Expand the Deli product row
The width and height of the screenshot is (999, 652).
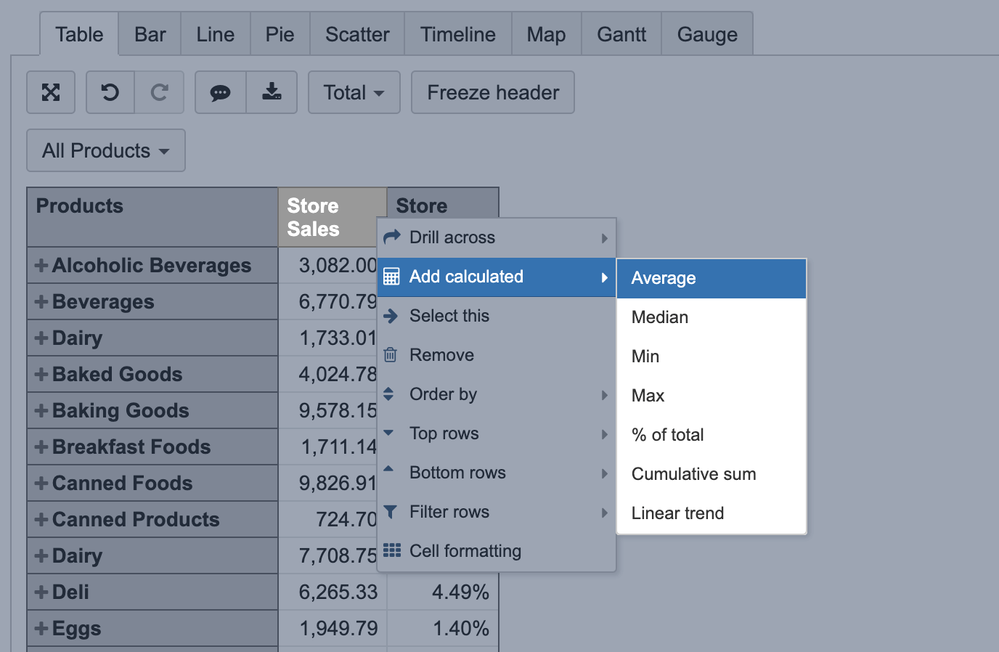[x=41, y=592]
